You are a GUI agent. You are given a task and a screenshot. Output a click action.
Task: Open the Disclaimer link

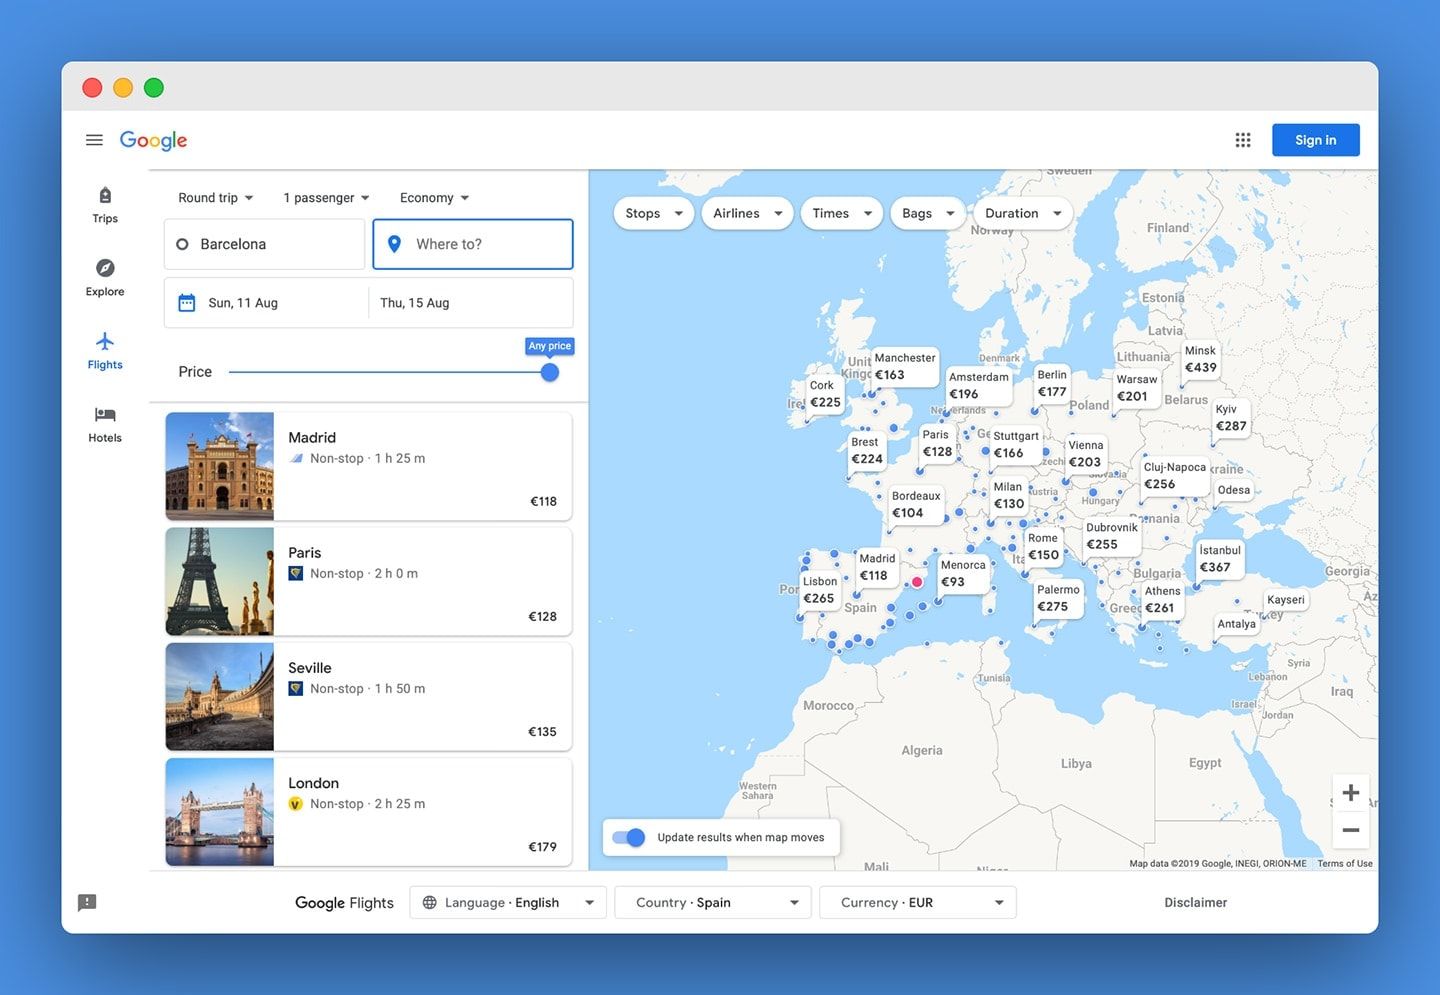1195,902
